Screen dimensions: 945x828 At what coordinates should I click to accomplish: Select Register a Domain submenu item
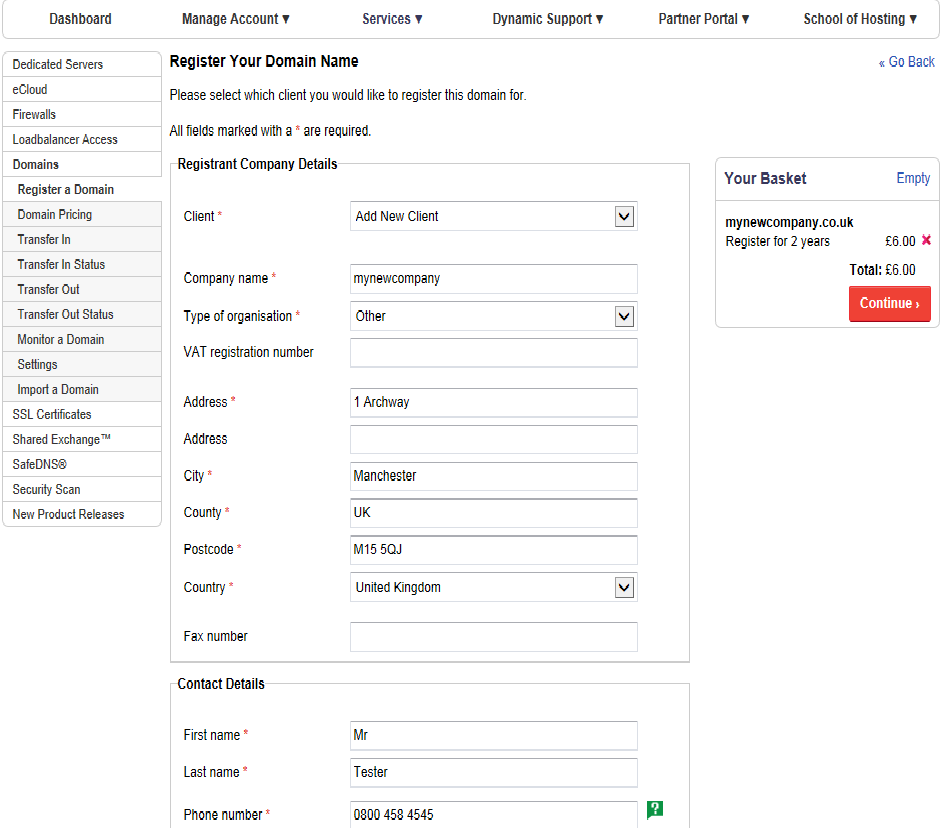coord(82,190)
